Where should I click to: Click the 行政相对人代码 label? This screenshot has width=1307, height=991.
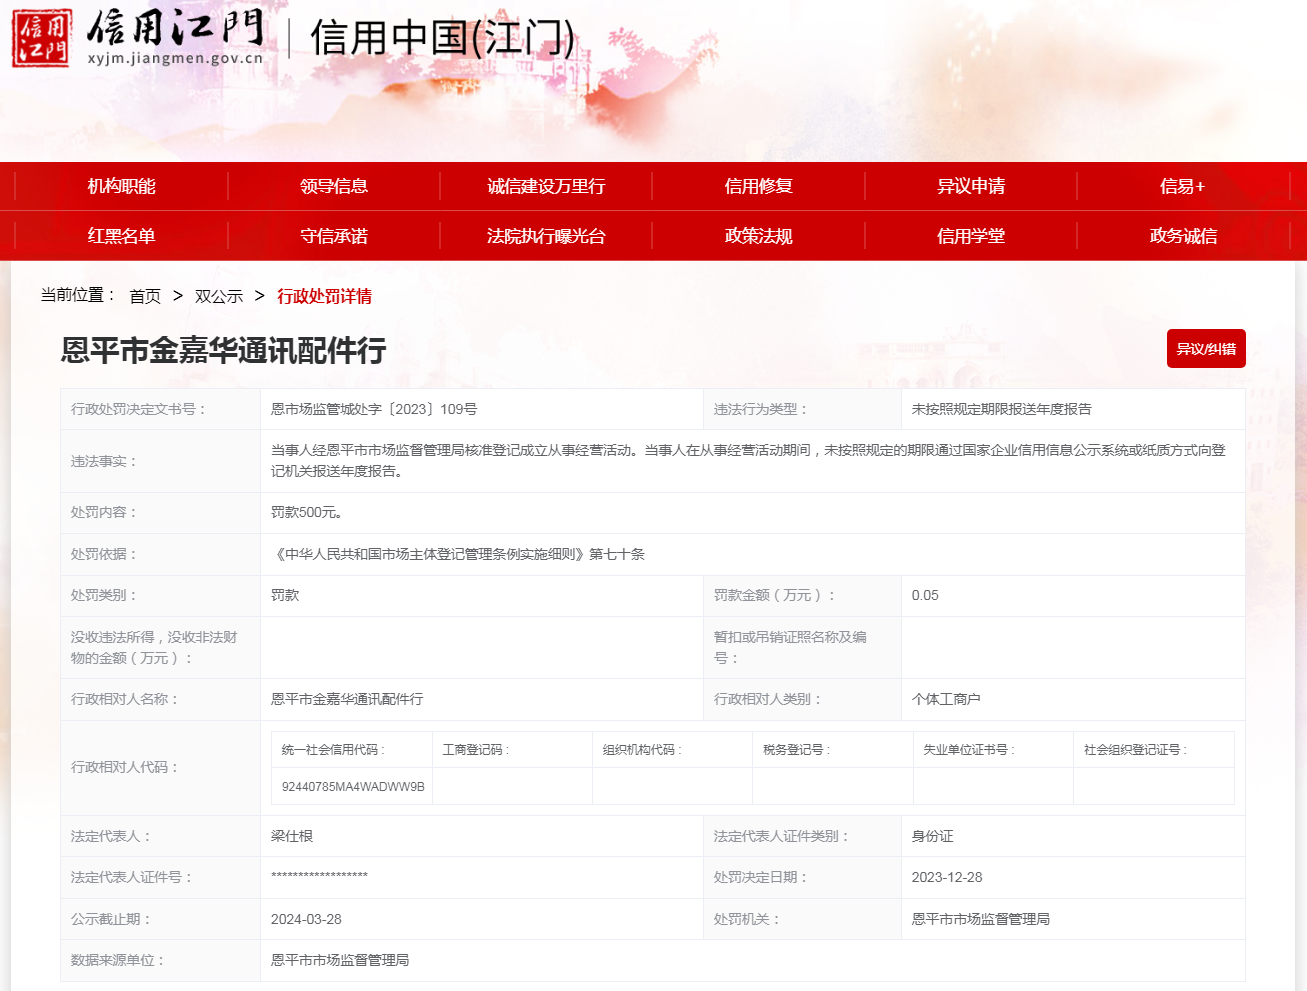pos(124,767)
